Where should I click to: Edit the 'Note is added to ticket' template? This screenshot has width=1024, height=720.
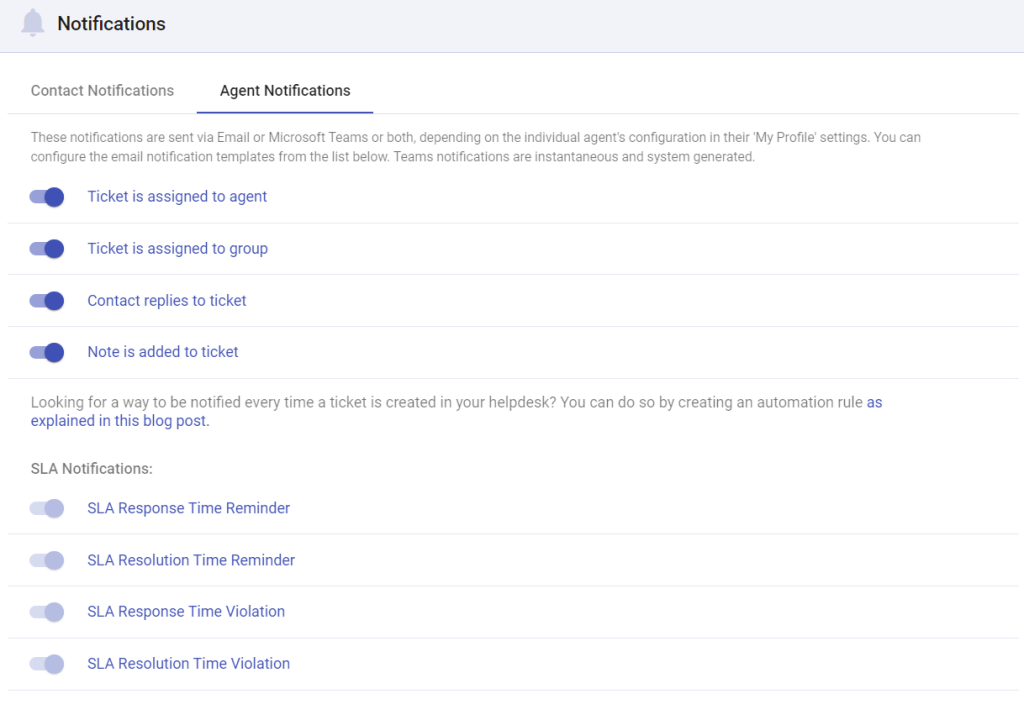162,352
